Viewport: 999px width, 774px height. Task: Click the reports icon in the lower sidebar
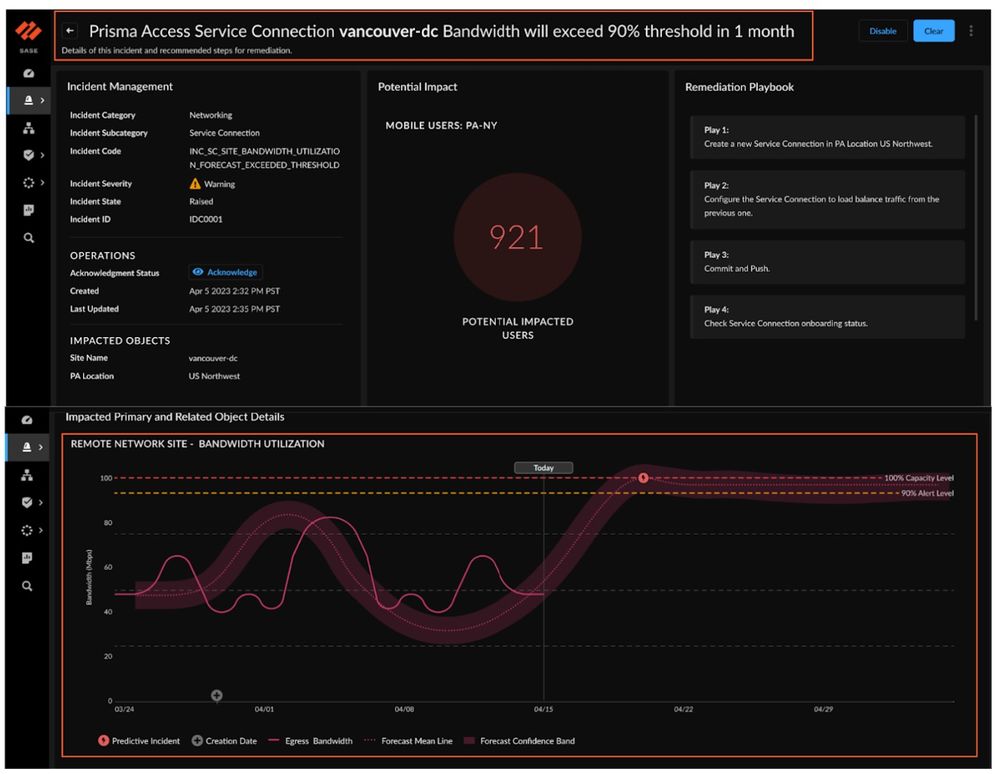coord(28,558)
